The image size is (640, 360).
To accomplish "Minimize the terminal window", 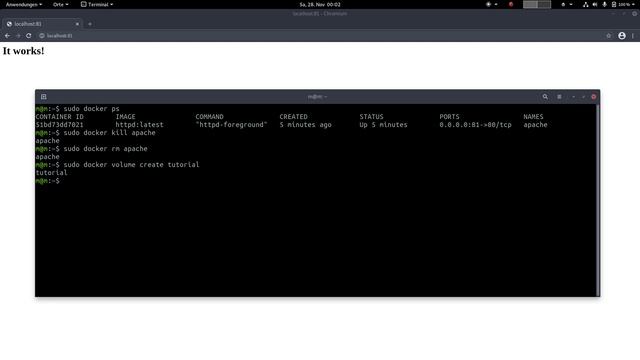I will point(573,97).
